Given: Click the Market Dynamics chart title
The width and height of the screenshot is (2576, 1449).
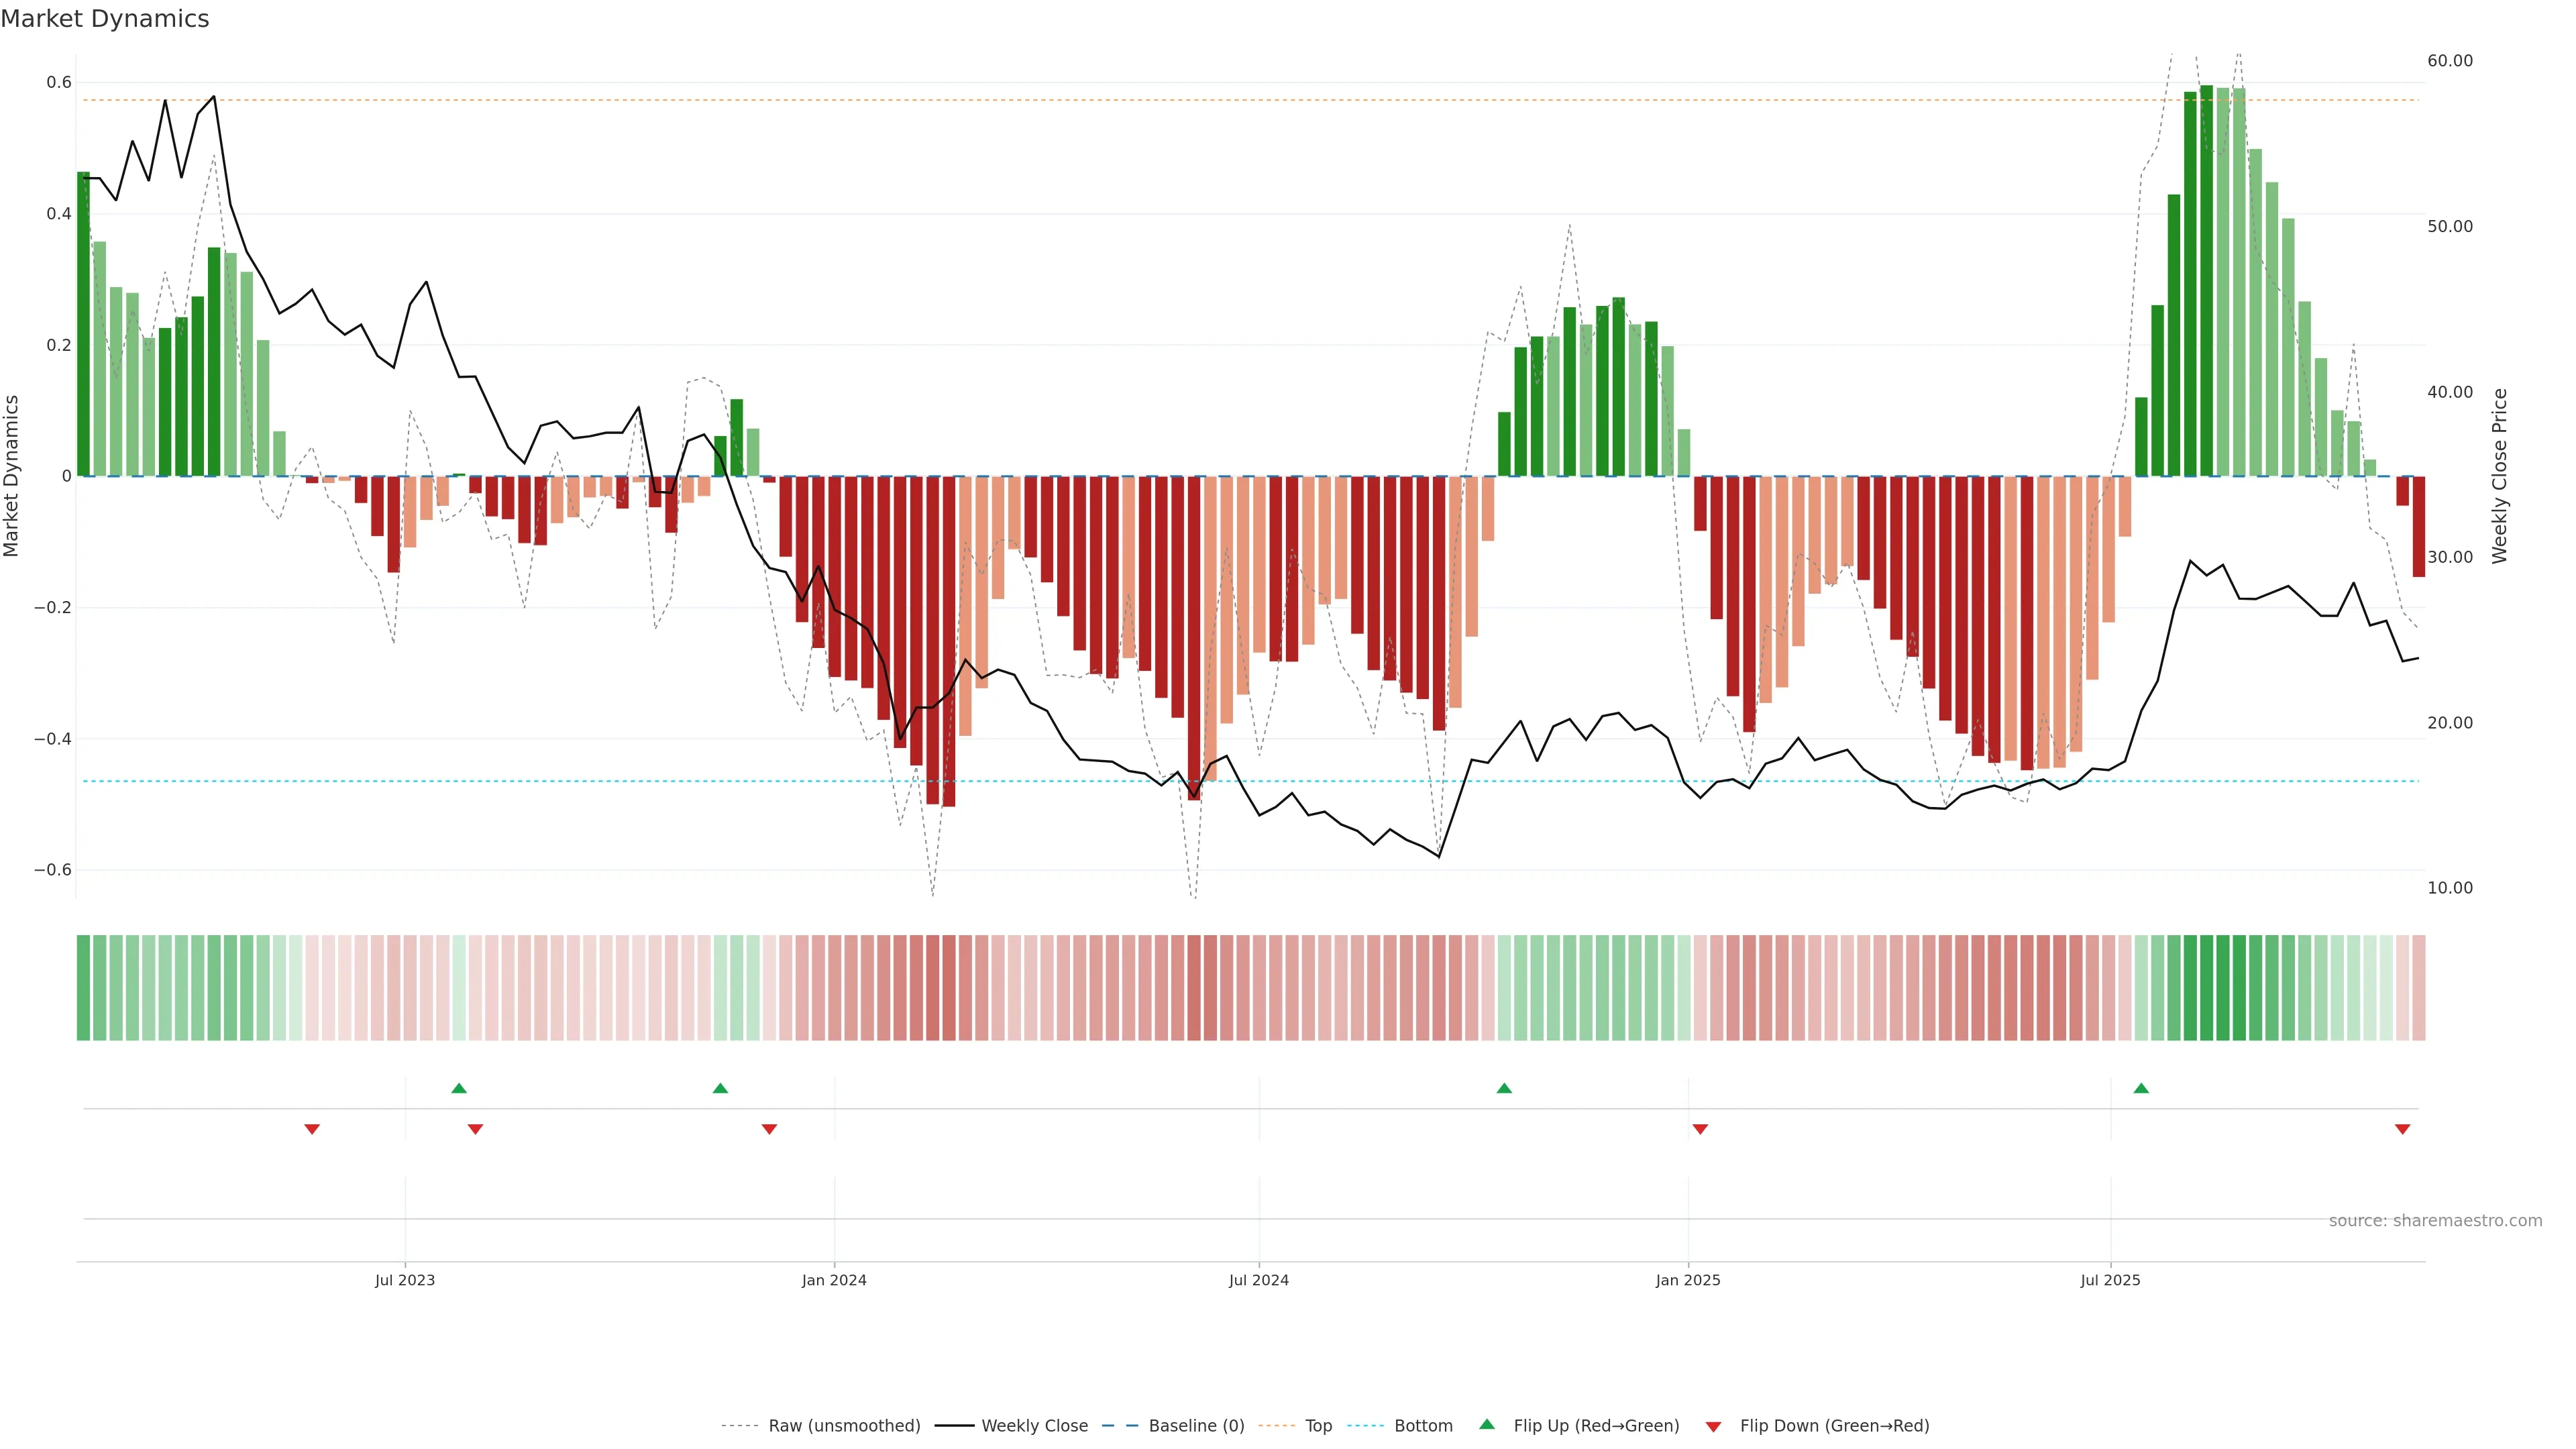Looking at the screenshot, I should pyautogui.click(x=105, y=19).
